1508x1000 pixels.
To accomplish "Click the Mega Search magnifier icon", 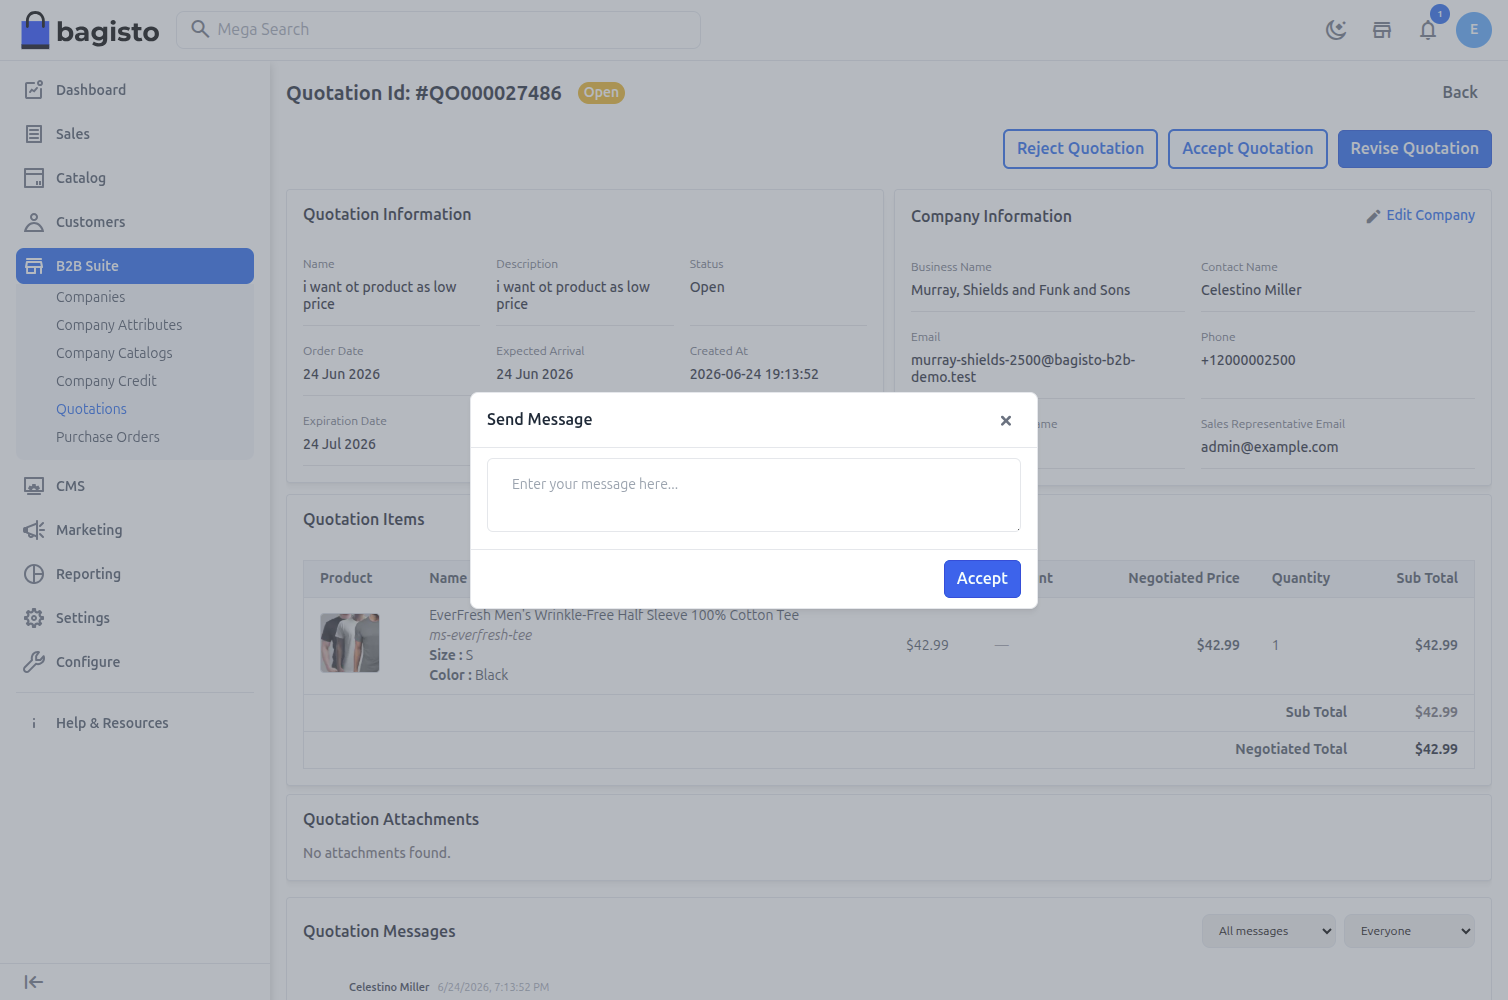I will [x=200, y=29].
